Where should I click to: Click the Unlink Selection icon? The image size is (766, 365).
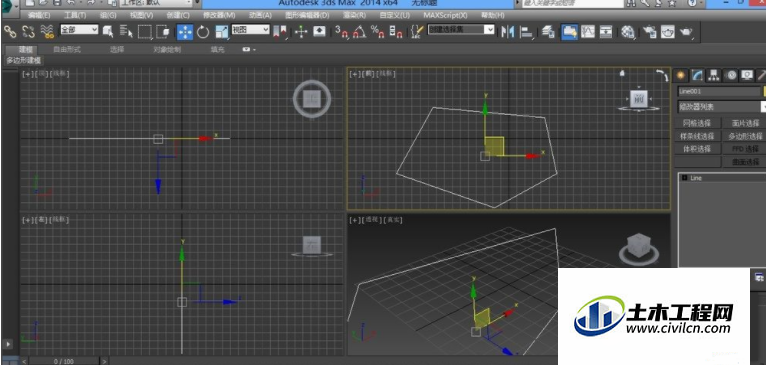click(28, 32)
